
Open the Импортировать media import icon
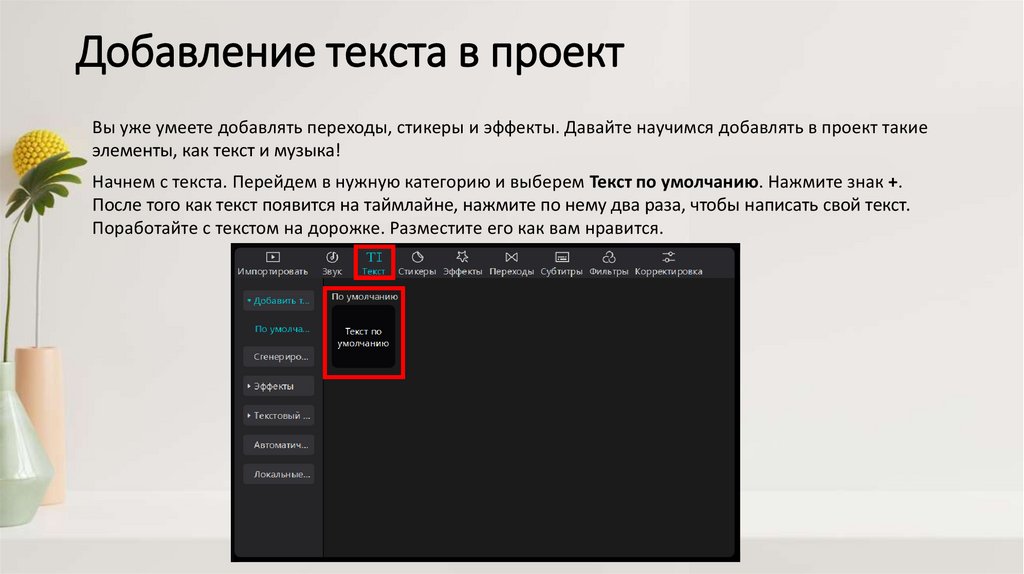pos(273,258)
